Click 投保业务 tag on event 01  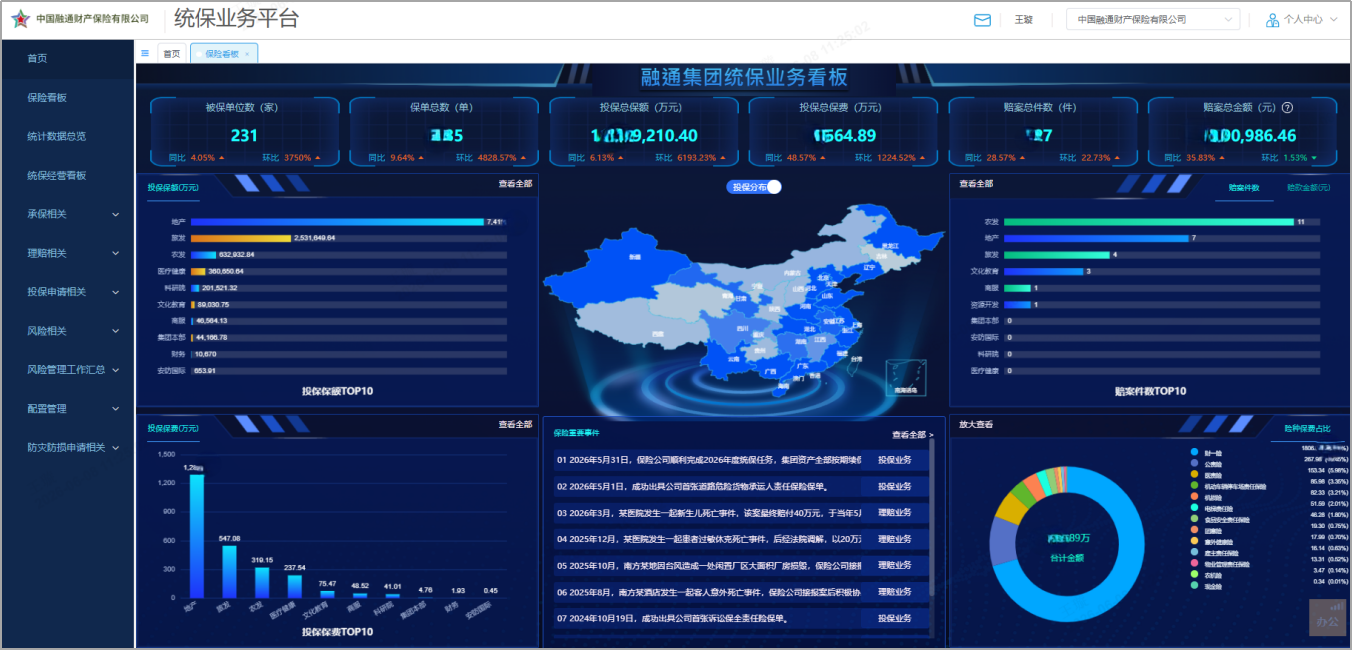[x=895, y=460]
